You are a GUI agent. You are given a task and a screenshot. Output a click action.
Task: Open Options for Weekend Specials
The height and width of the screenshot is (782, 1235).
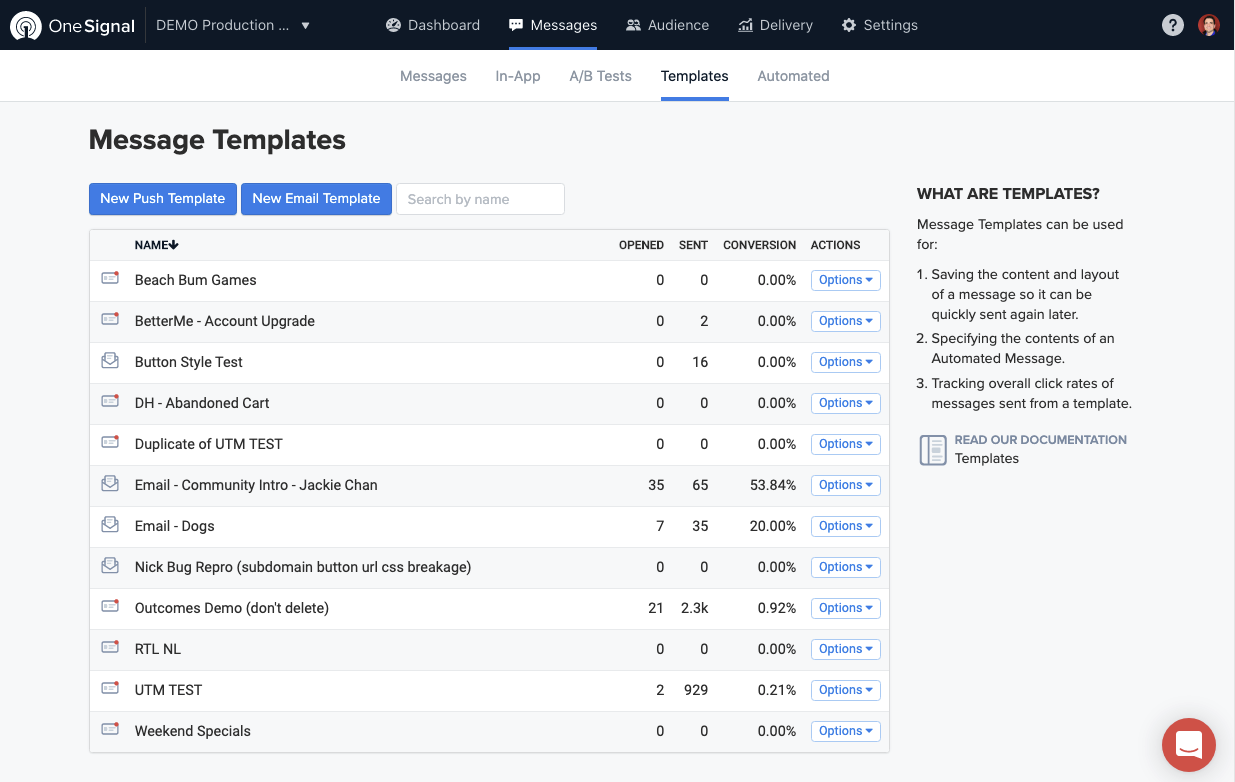click(845, 731)
